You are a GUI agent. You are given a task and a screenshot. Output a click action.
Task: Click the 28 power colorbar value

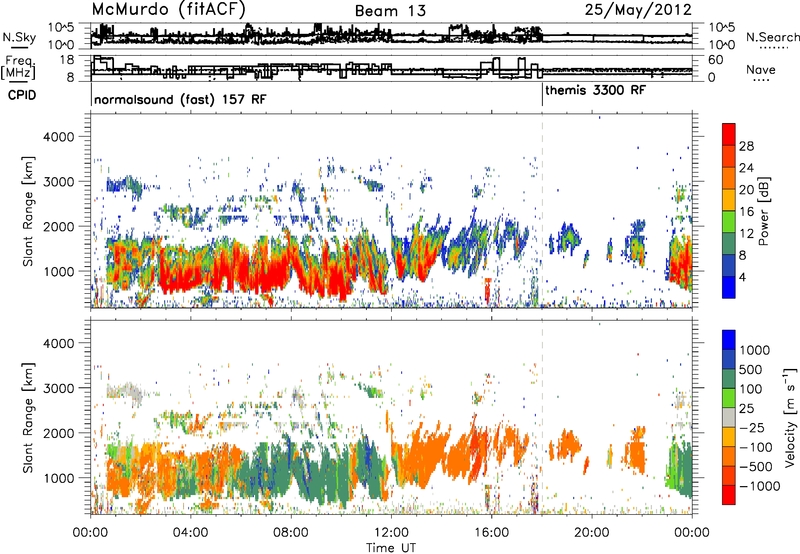(x=746, y=146)
